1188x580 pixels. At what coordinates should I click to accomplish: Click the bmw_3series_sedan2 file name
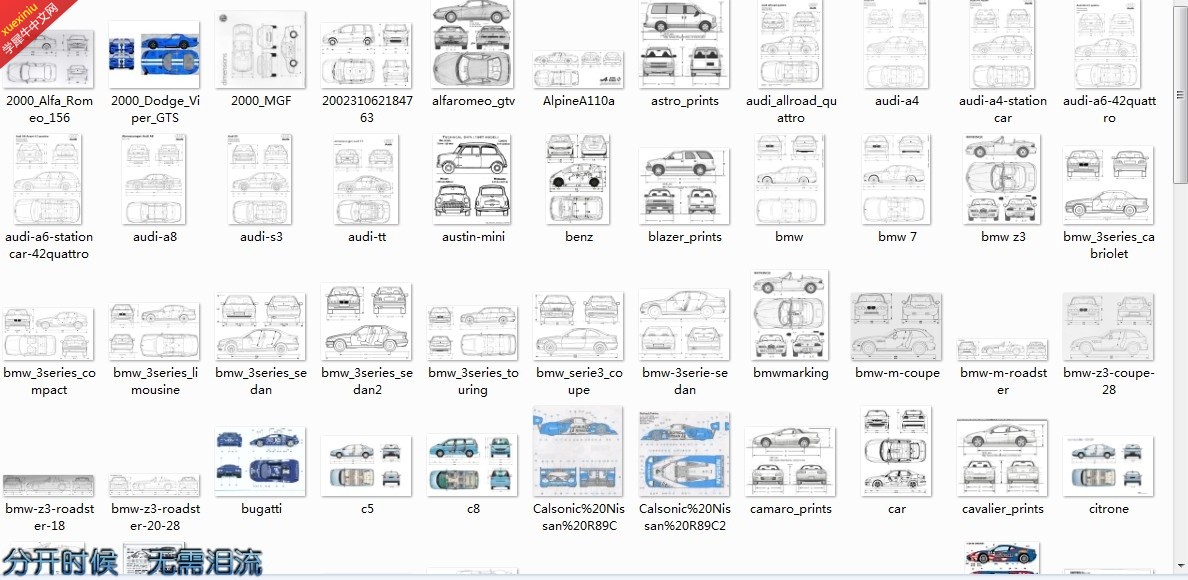pos(367,382)
